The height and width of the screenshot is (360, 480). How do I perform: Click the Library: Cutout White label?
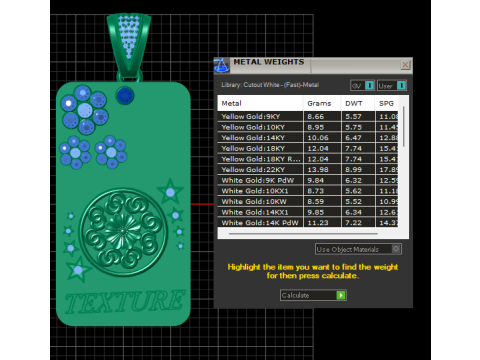click(270, 85)
